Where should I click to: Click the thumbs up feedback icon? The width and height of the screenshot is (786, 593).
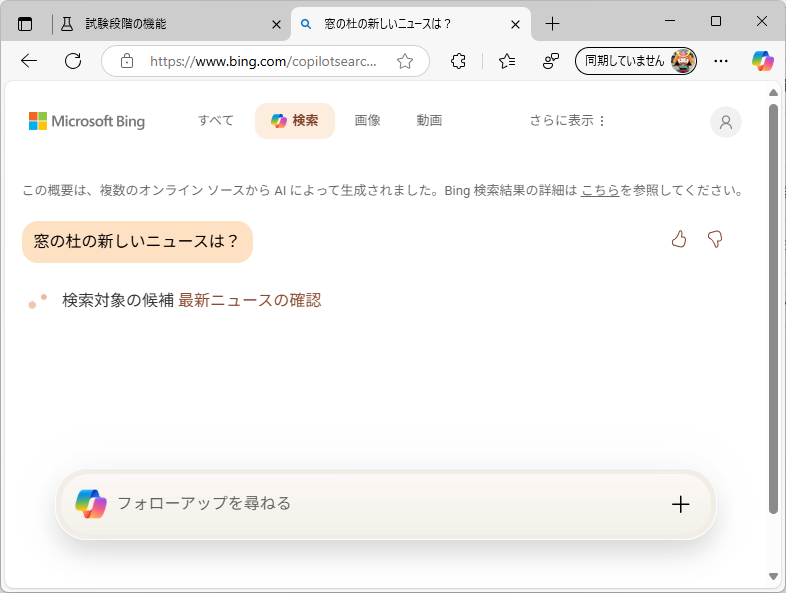click(x=679, y=239)
